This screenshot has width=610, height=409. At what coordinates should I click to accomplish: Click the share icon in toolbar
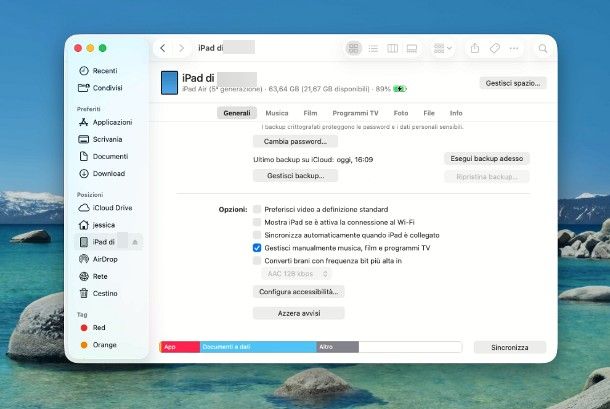click(475, 48)
